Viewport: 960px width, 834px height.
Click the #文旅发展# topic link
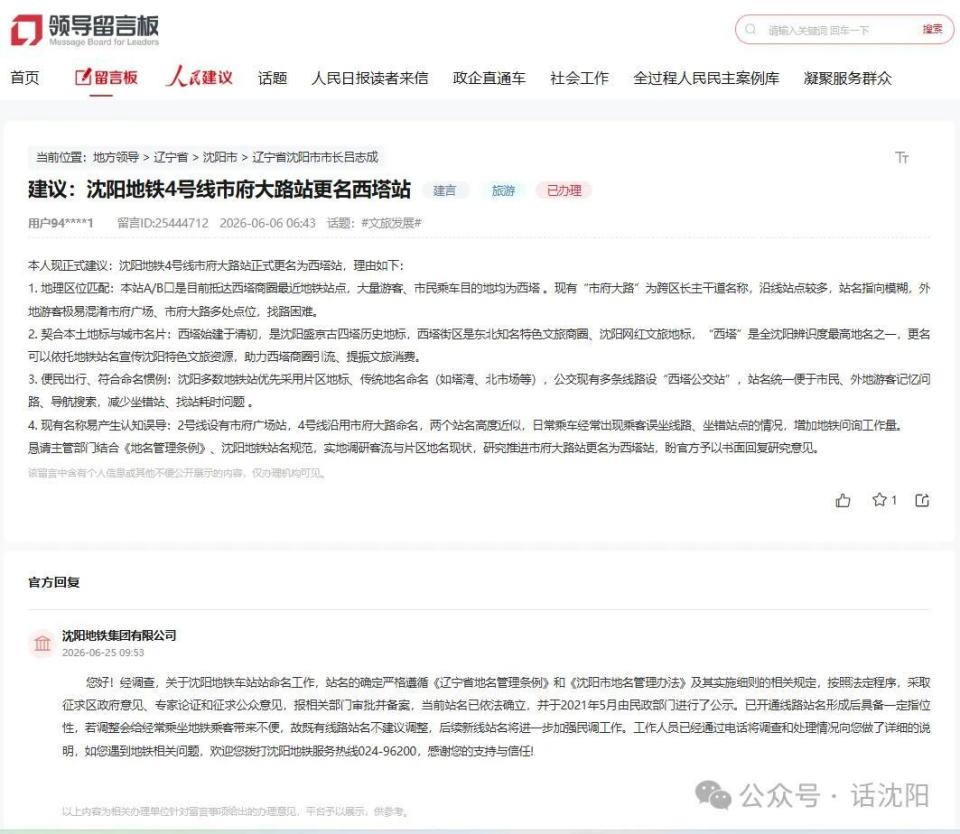pos(391,223)
